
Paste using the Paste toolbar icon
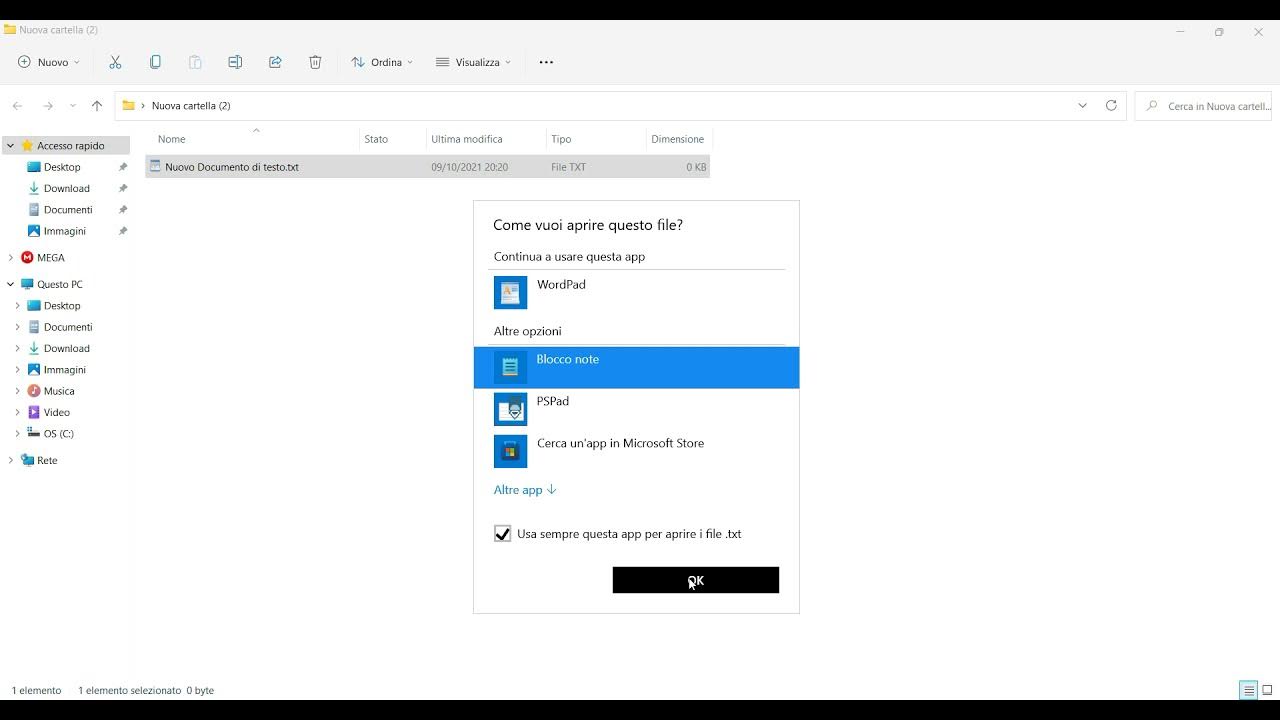[195, 62]
